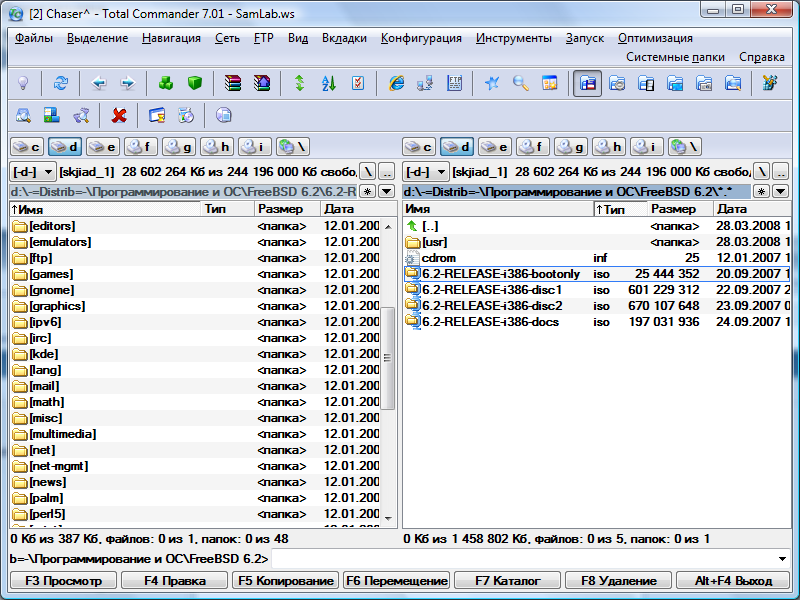
Task: Click left panel vertical scrollbar thumb
Action: coord(388,358)
